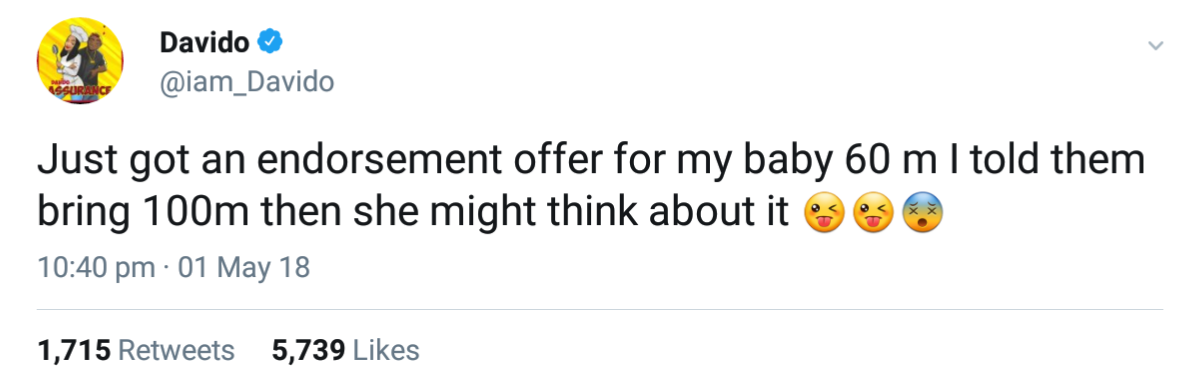Click the 5,739 like count number

308,351
